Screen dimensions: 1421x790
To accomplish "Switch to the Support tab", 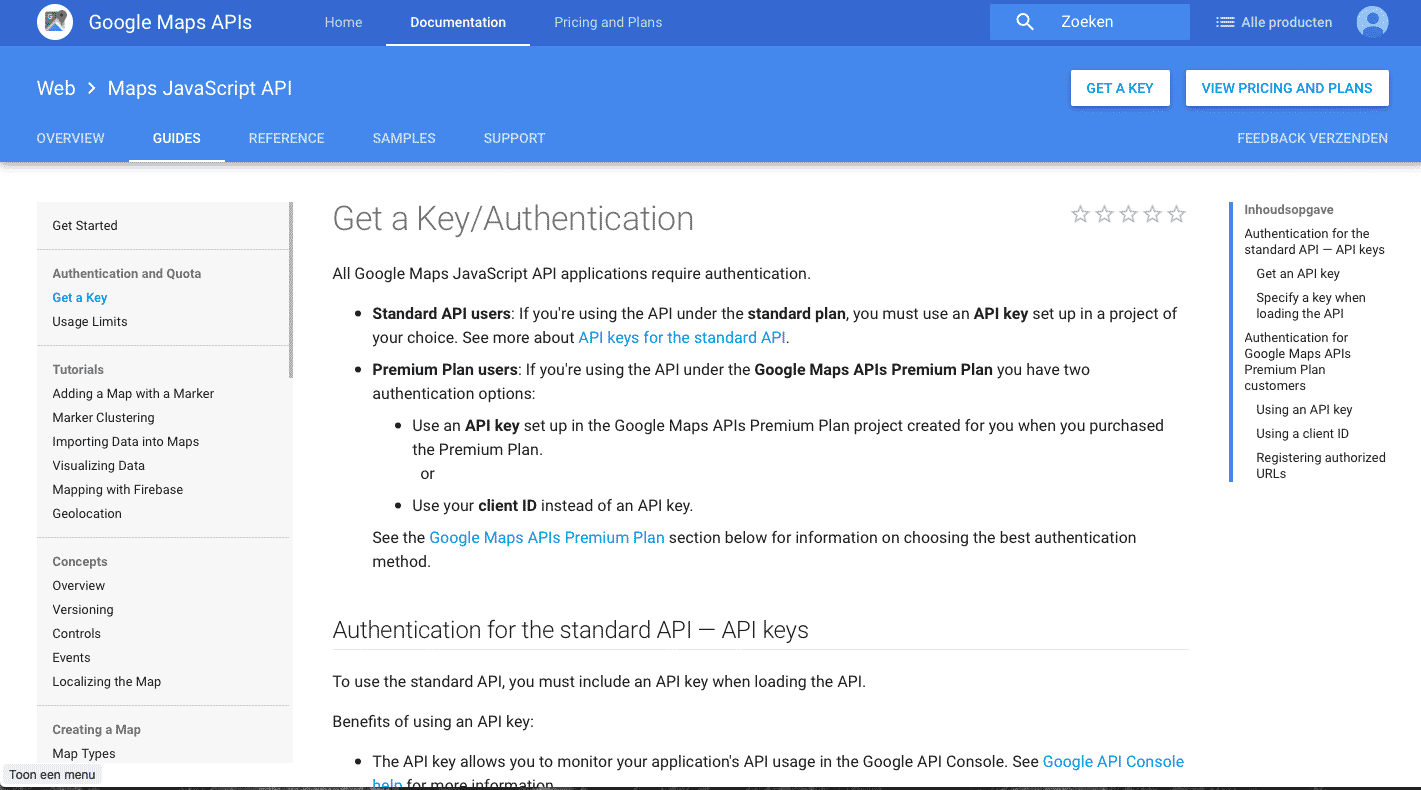I will click(x=514, y=138).
